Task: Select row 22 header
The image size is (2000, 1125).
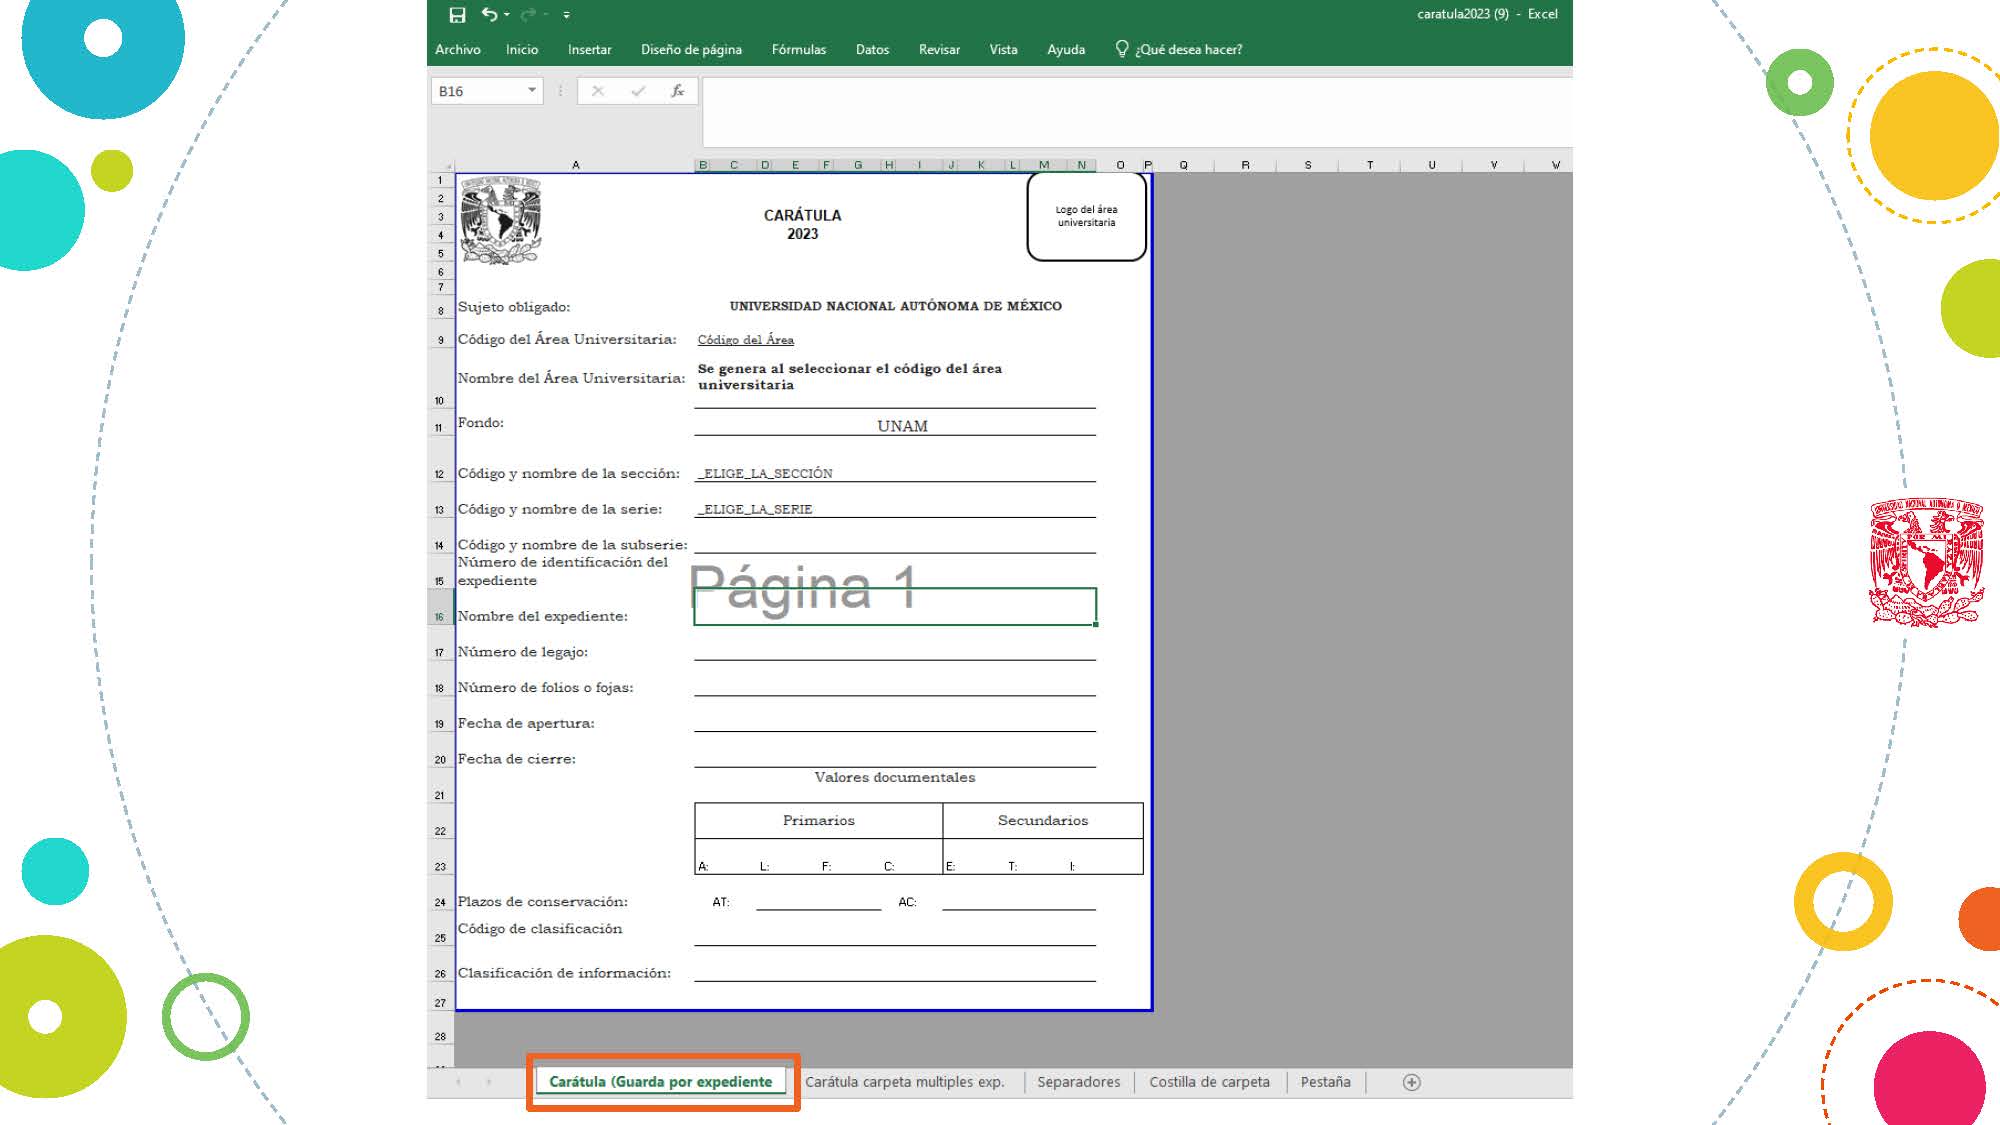Action: [x=440, y=820]
